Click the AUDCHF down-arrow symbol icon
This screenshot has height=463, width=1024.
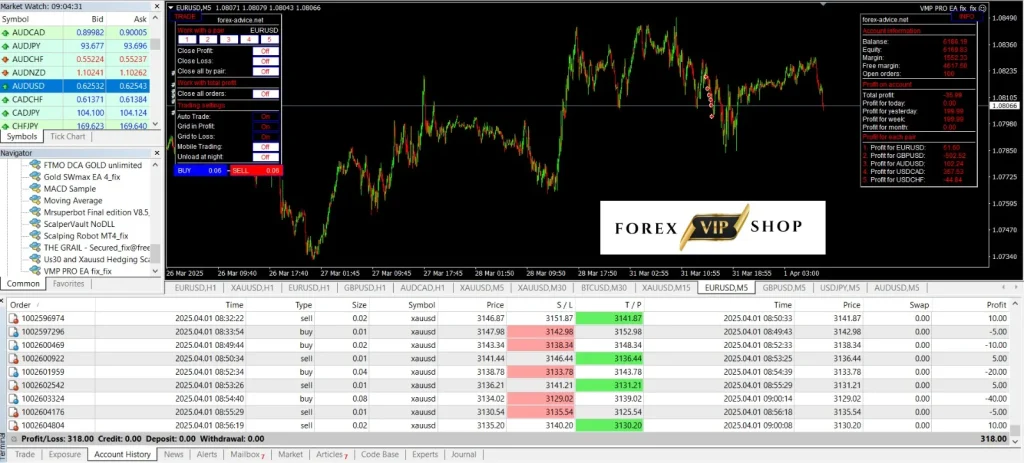point(6,59)
